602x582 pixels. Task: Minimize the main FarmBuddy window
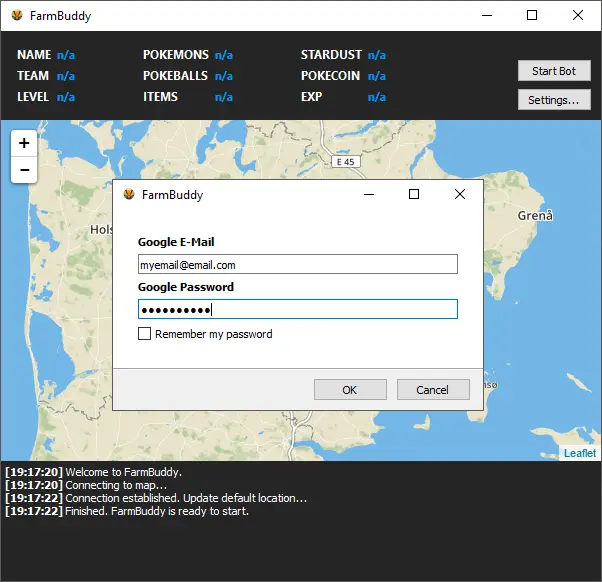click(x=486, y=16)
